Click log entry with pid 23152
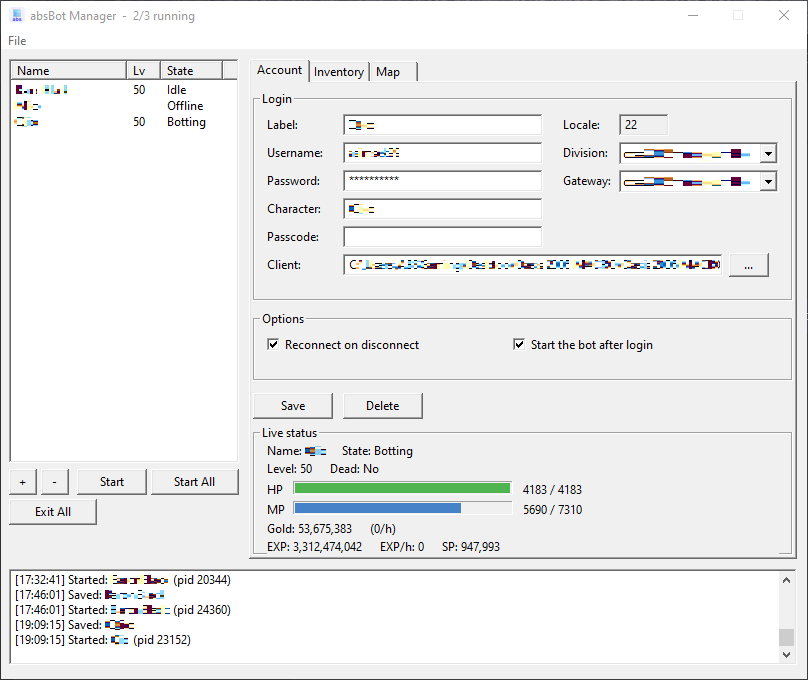The image size is (808, 680). click(103, 640)
